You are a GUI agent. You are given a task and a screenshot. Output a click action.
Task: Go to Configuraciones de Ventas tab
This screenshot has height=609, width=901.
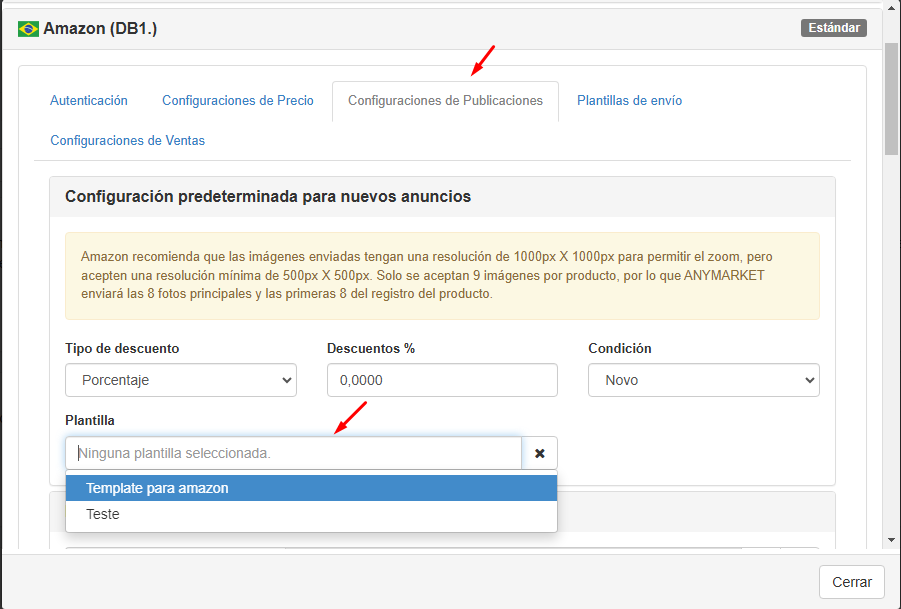pos(128,141)
